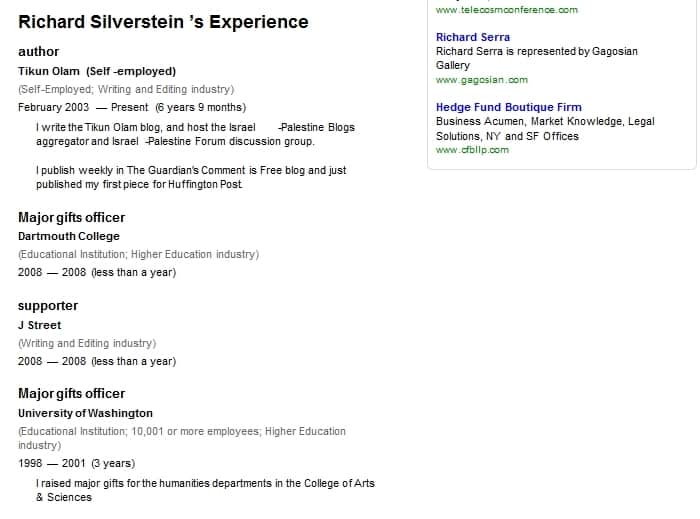700x519 pixels.
Task: Click the Business Acumen, Market Knowledge ad description
Action: click(545, 129)
